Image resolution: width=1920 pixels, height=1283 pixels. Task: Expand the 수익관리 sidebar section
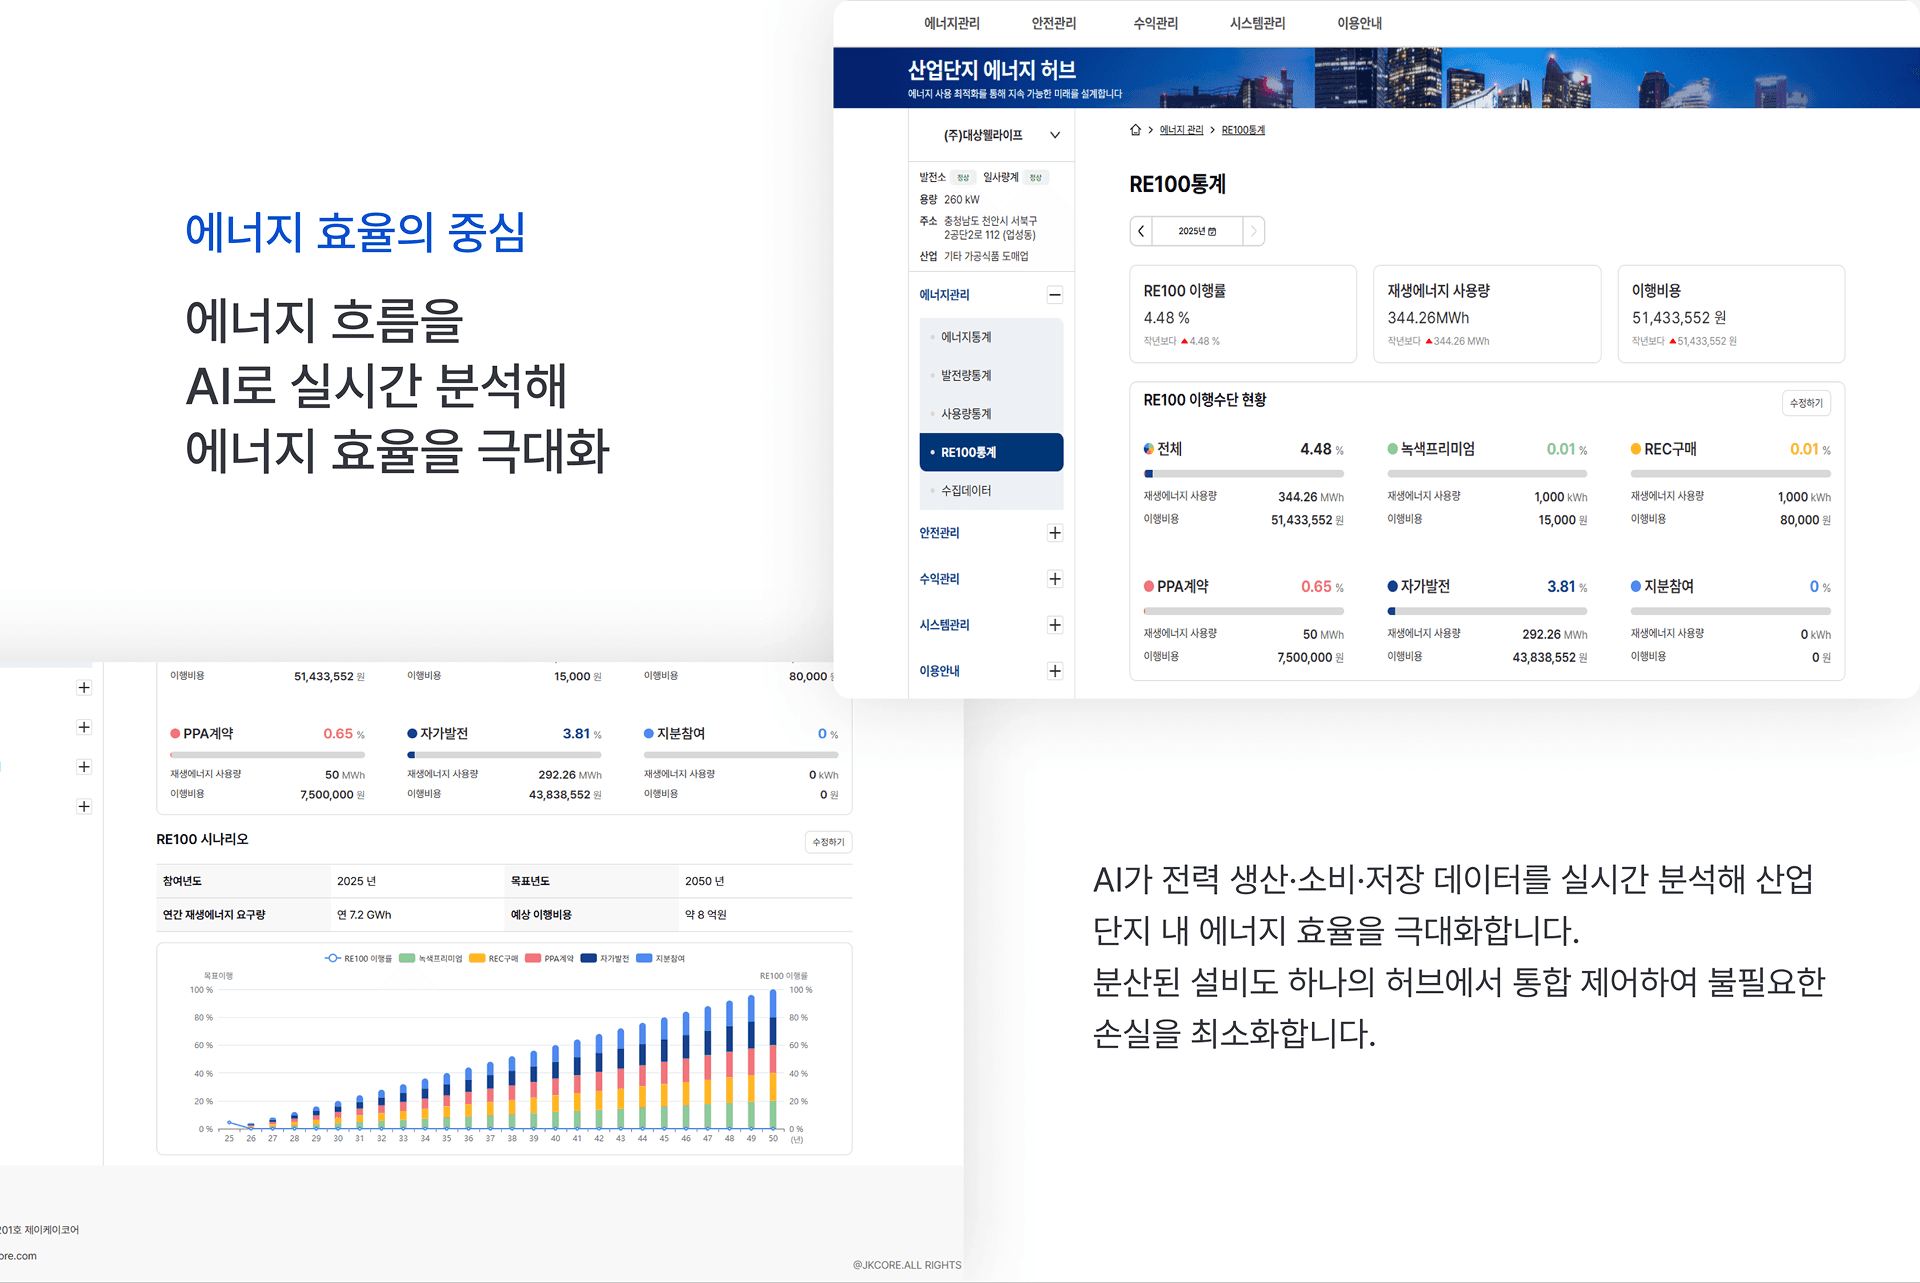[1054, 579]
